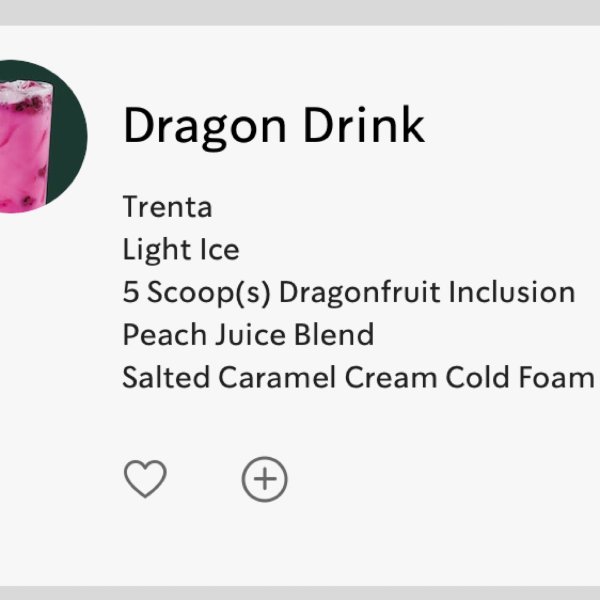Click the Dragon Drink title
The height and width of the screenshot is (600, 600).
[274, 125]
